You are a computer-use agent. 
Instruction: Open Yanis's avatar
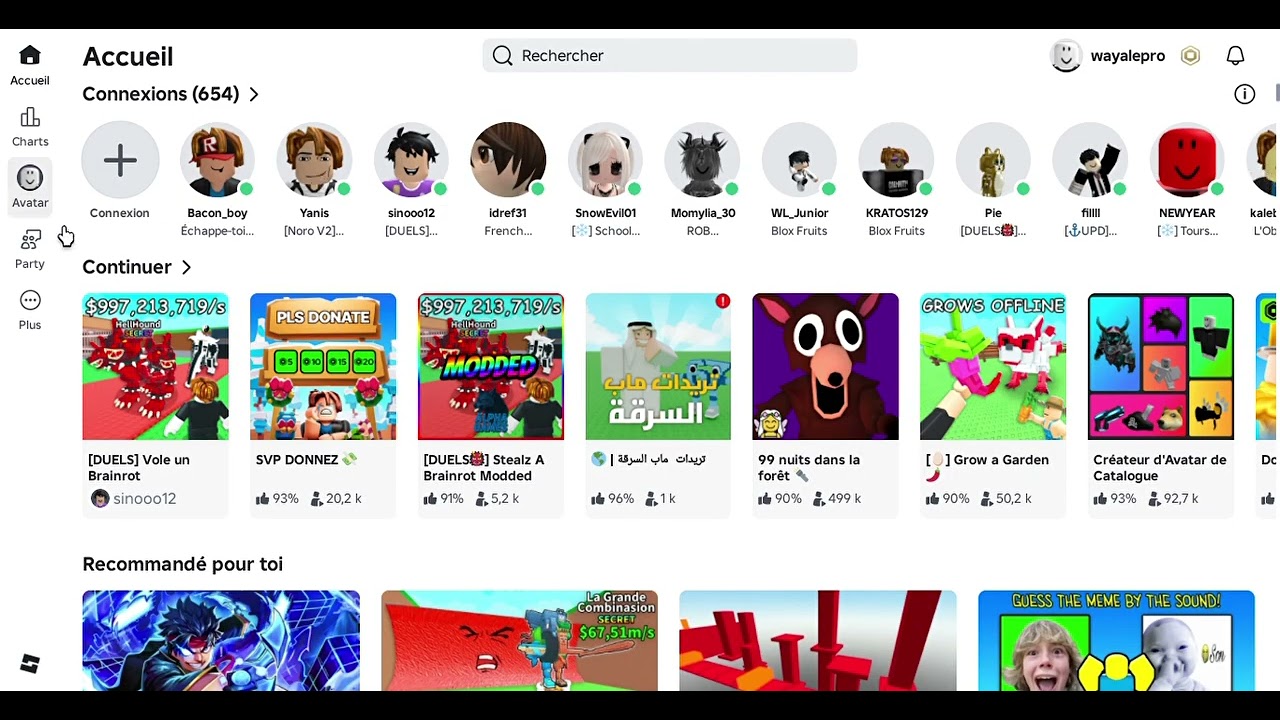[314, 160]
